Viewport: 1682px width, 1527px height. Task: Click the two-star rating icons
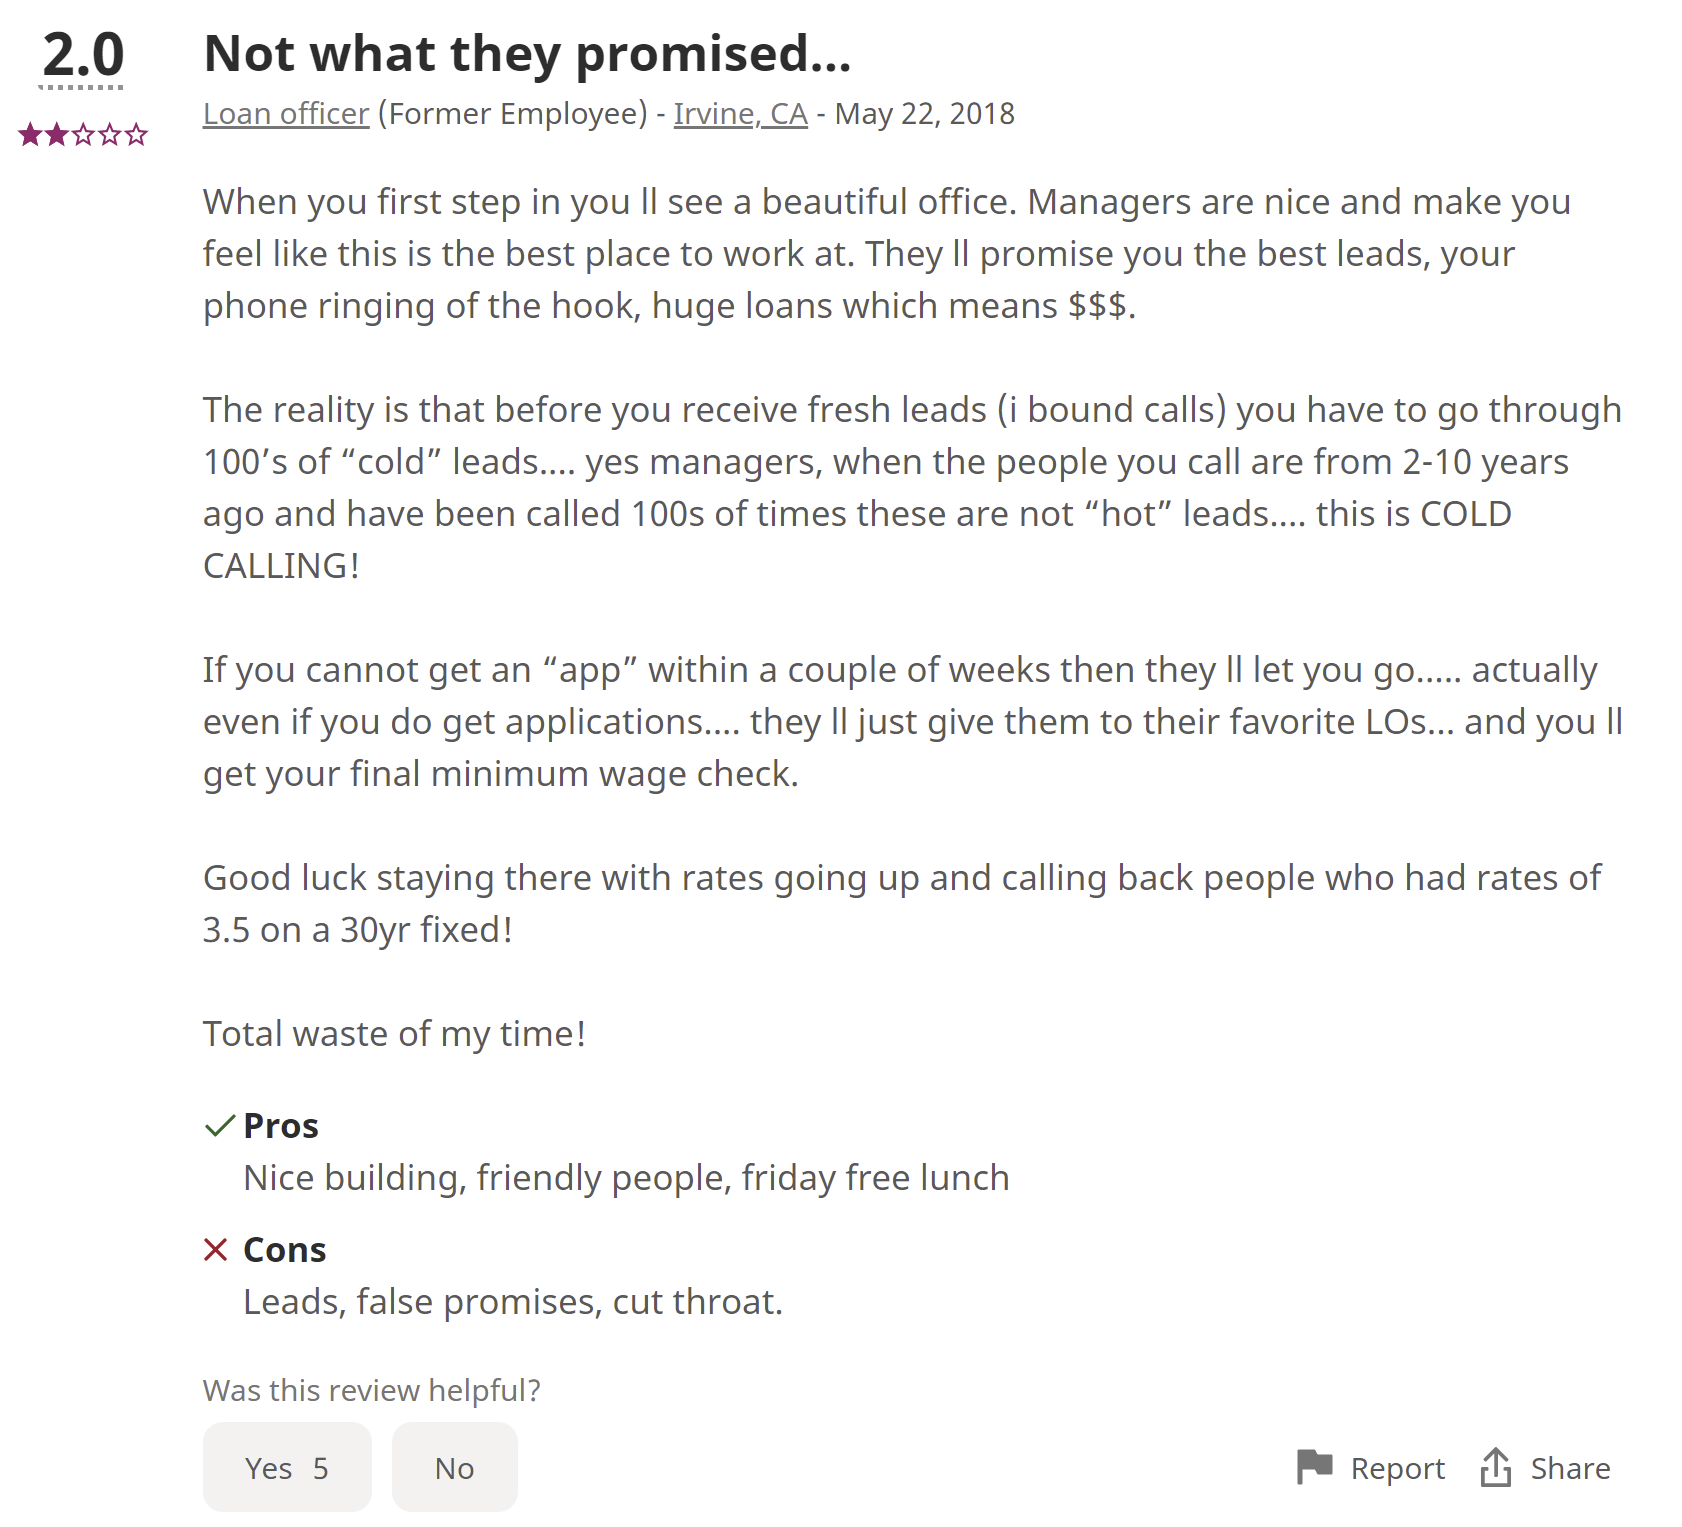(x=83, y=134)
